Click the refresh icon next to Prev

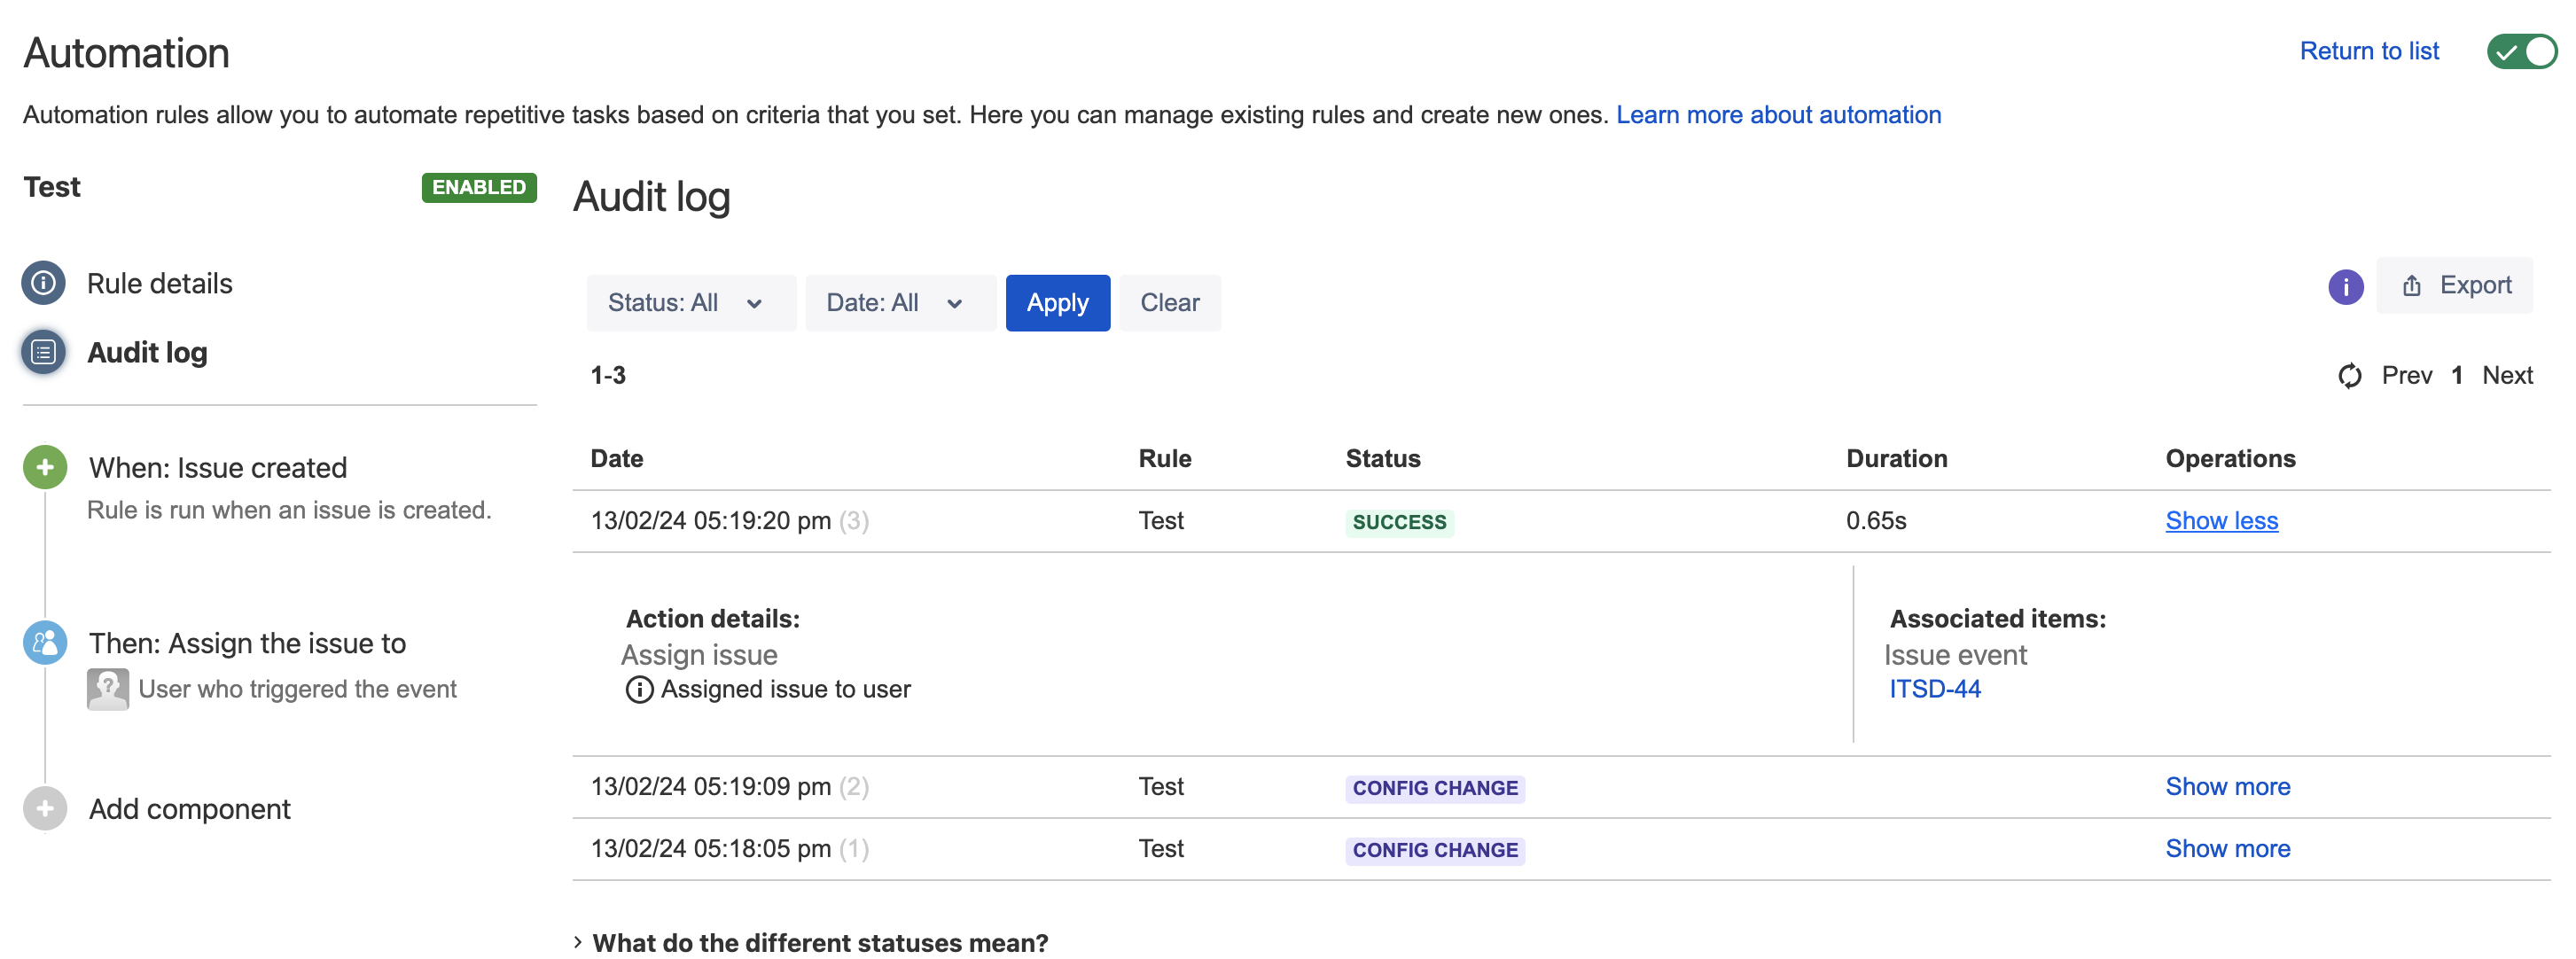2349,375
